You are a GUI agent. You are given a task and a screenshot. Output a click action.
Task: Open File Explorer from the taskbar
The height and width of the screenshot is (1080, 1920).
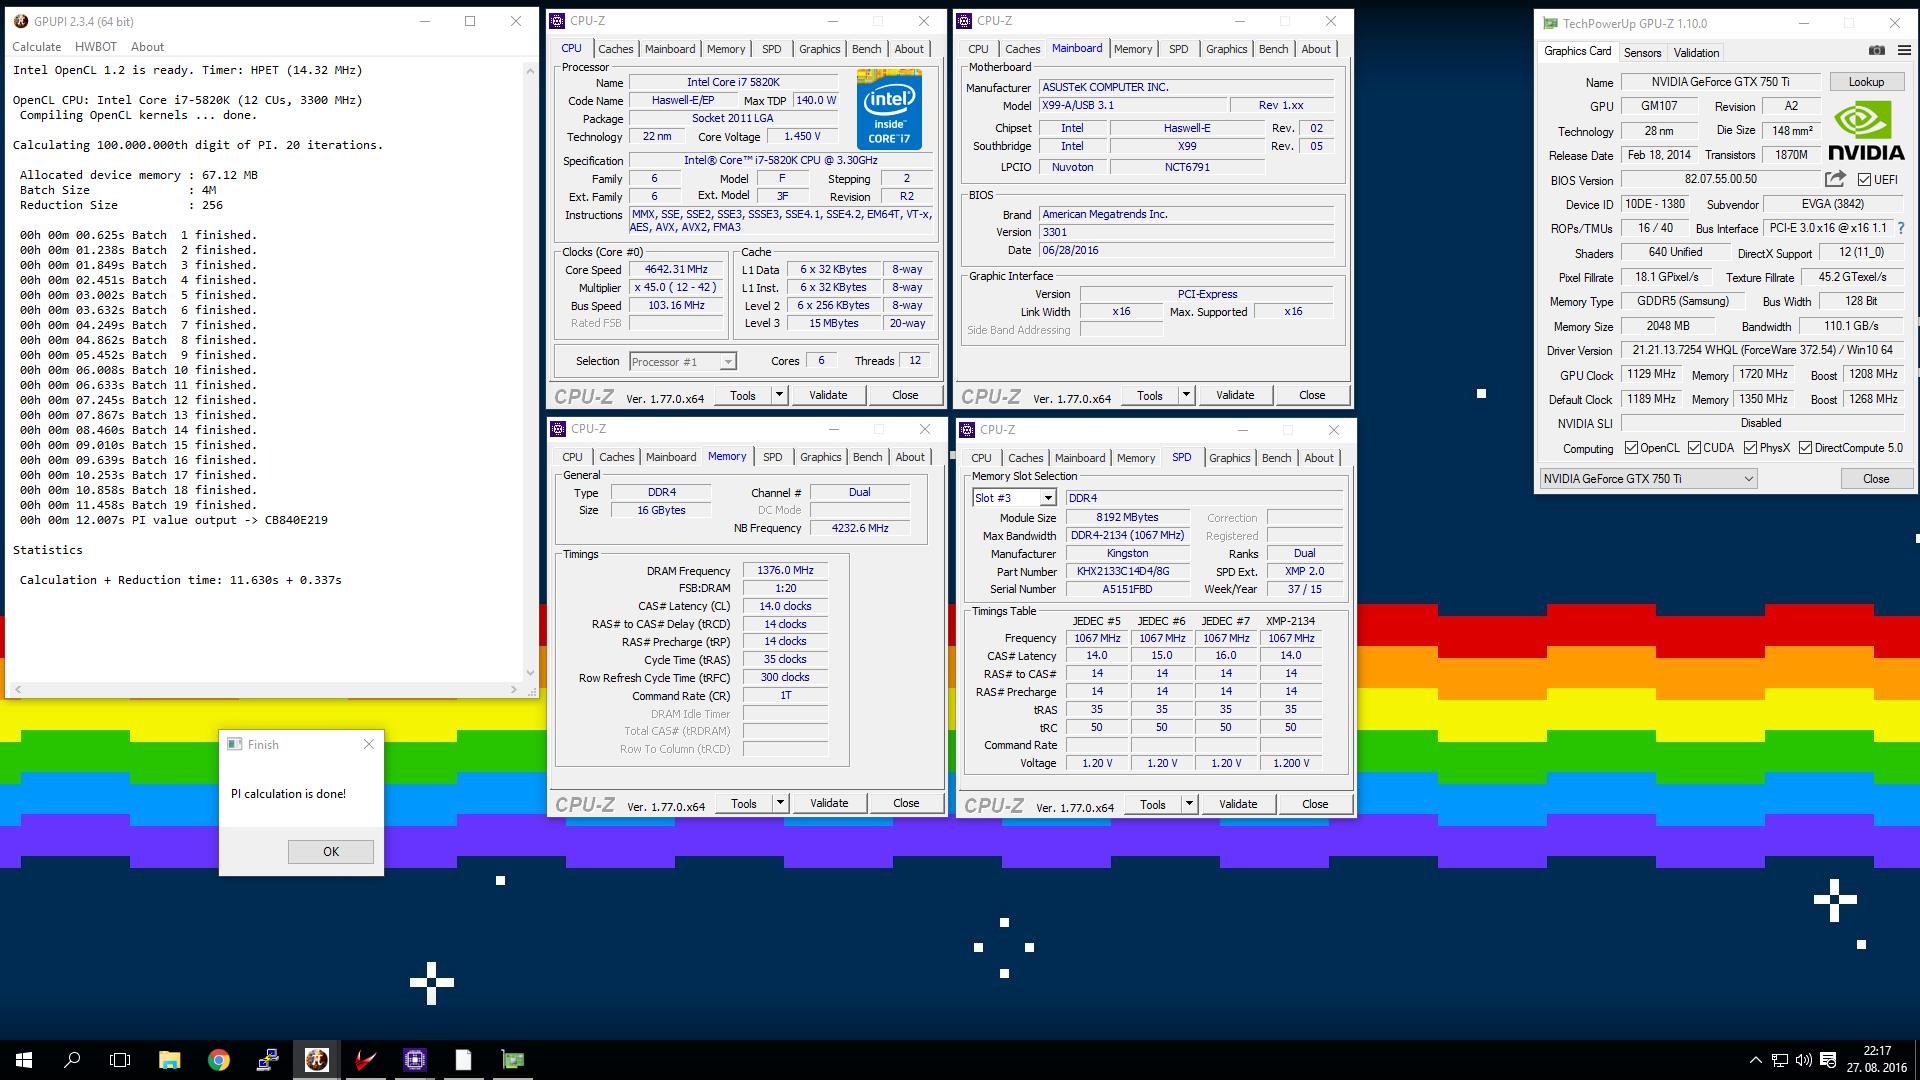point(169,1060)
